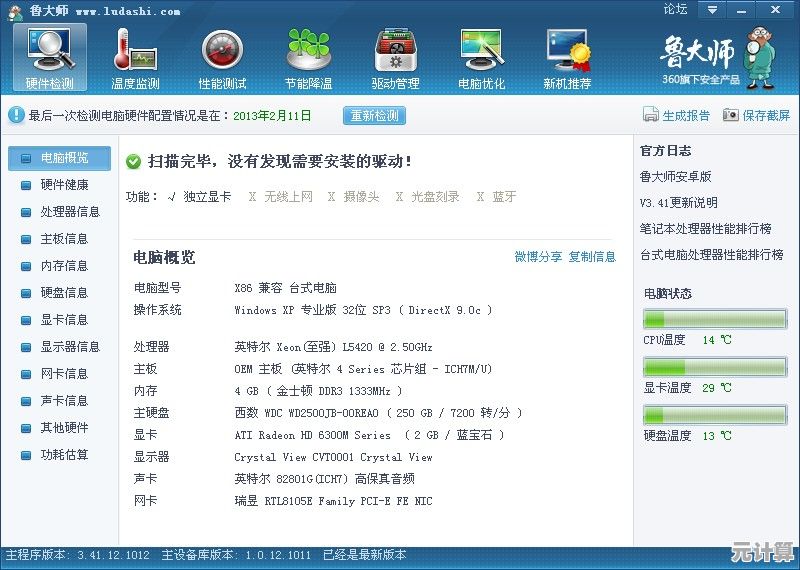Click the 保存截屏 camera icon
This screenshot has width=800, height=570.
tap(730, 116)
